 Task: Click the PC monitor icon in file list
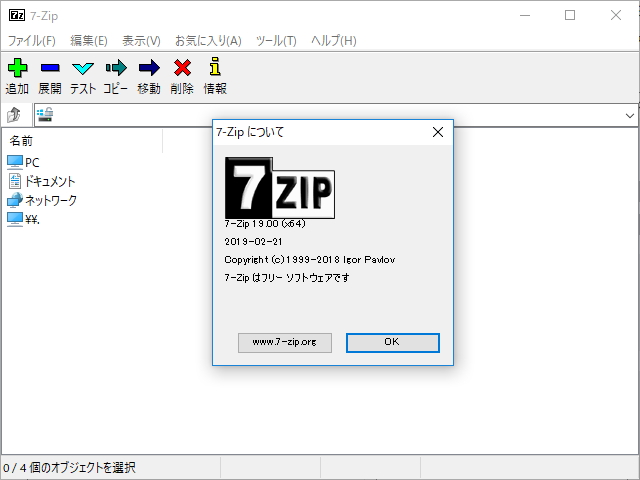(15, 162)
